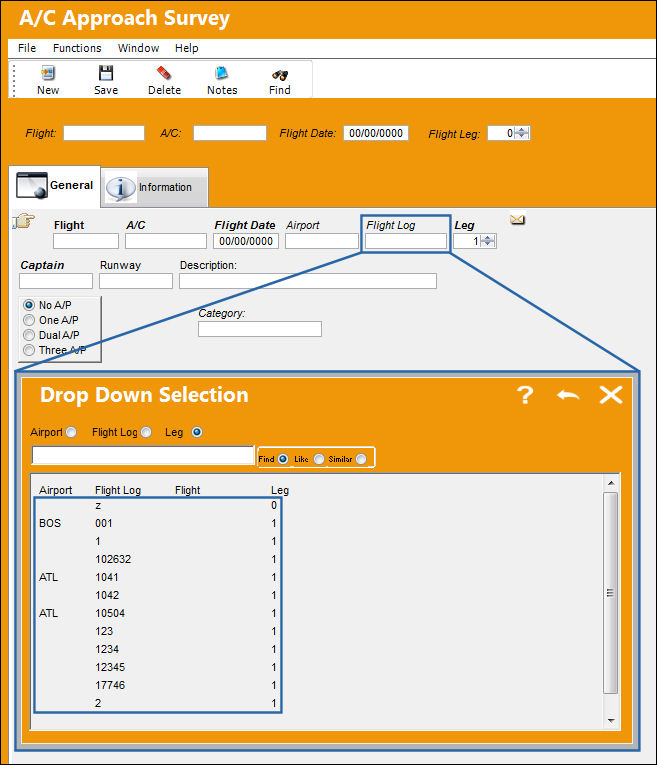The image size is (657, 765).
Task: Select the One A/P radio button
Action: (x=29, y=320)
